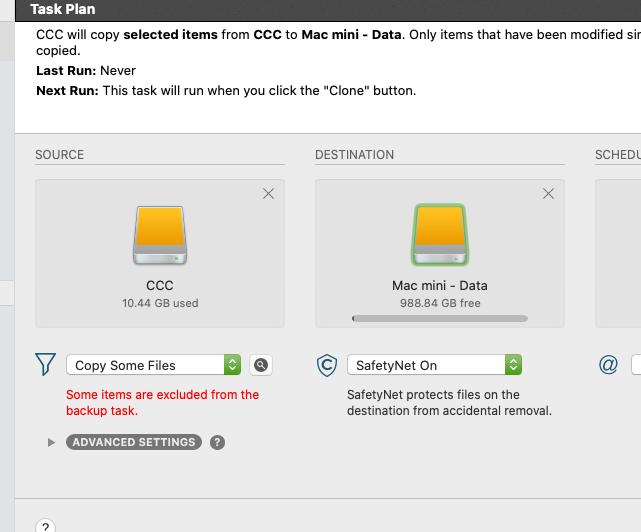
Task: Click the Task Plan header bar
Action: pos(328,10)
